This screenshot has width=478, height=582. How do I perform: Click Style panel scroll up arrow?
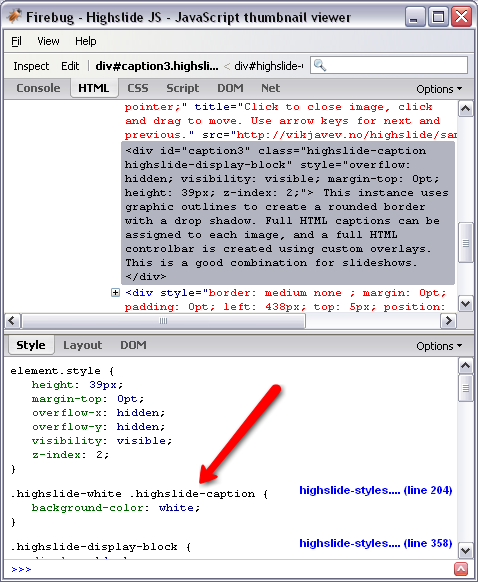click(465, 366)
